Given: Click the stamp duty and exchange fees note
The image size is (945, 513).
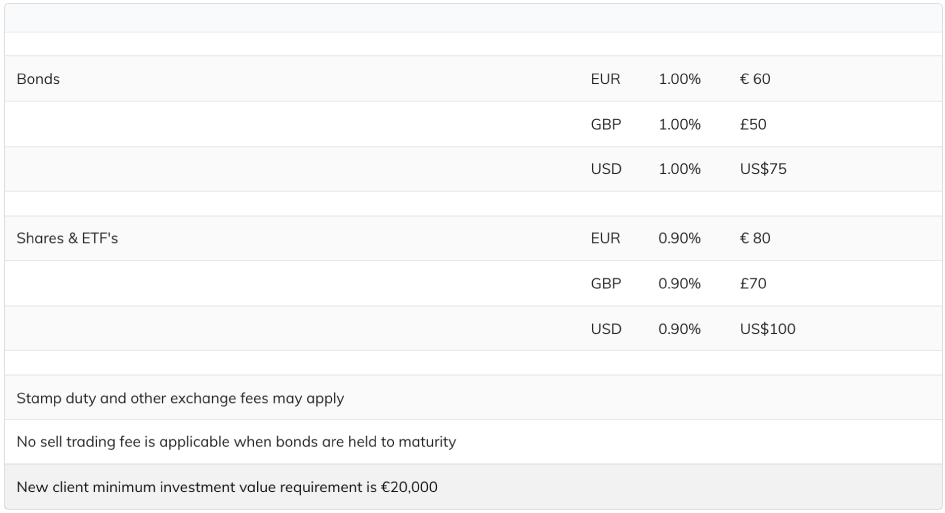Looking at the screenshot, I should 180,398.
